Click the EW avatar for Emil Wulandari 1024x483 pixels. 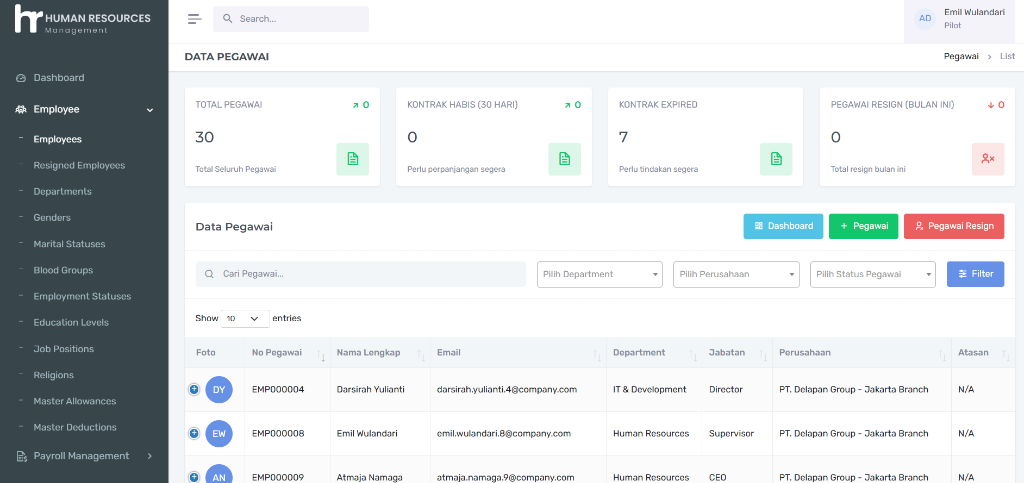click(x=219, y=433)
